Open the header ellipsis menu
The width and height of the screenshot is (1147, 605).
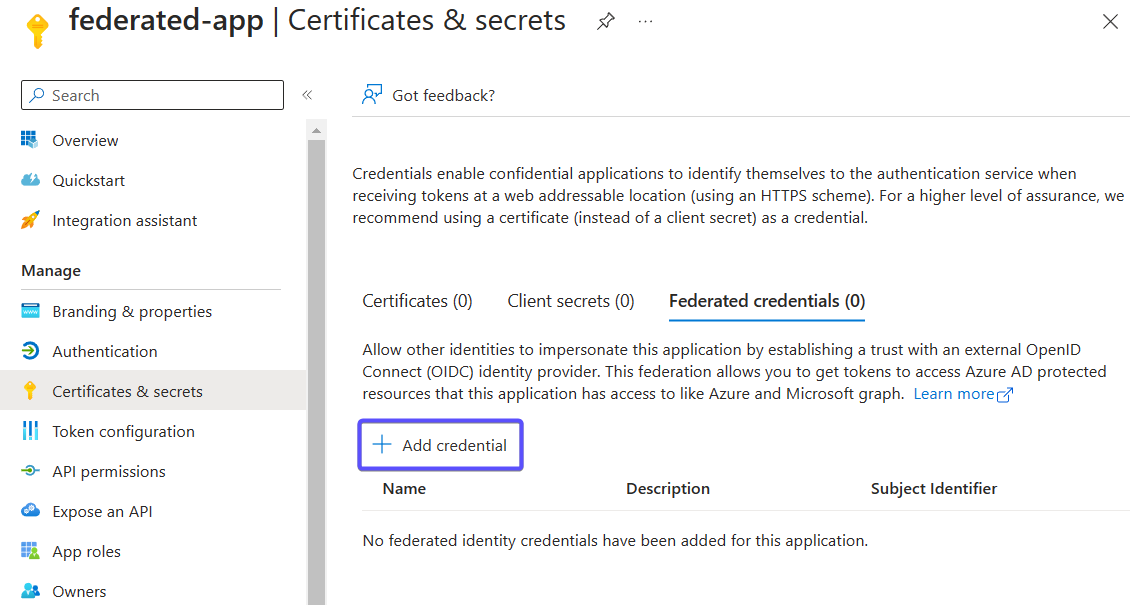(645, 20)
